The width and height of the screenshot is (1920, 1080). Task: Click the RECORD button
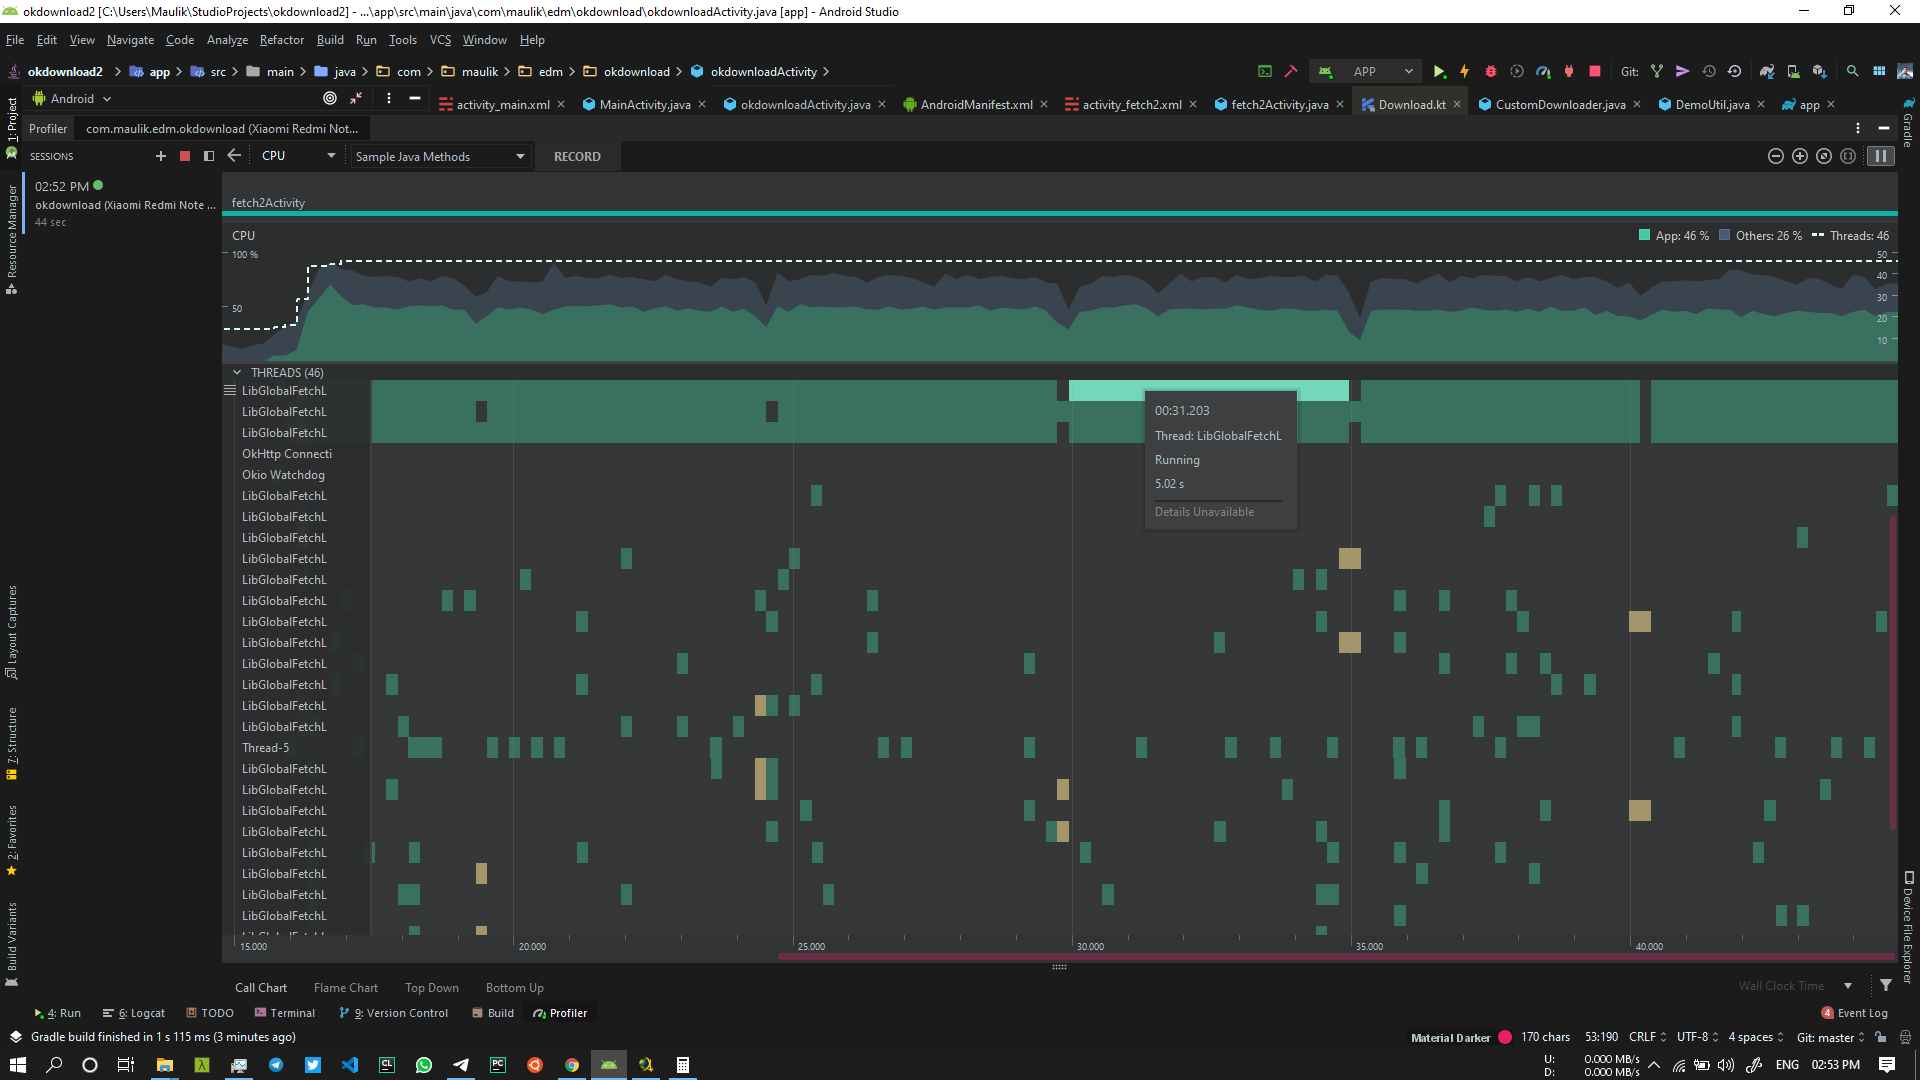click(577, 157)
